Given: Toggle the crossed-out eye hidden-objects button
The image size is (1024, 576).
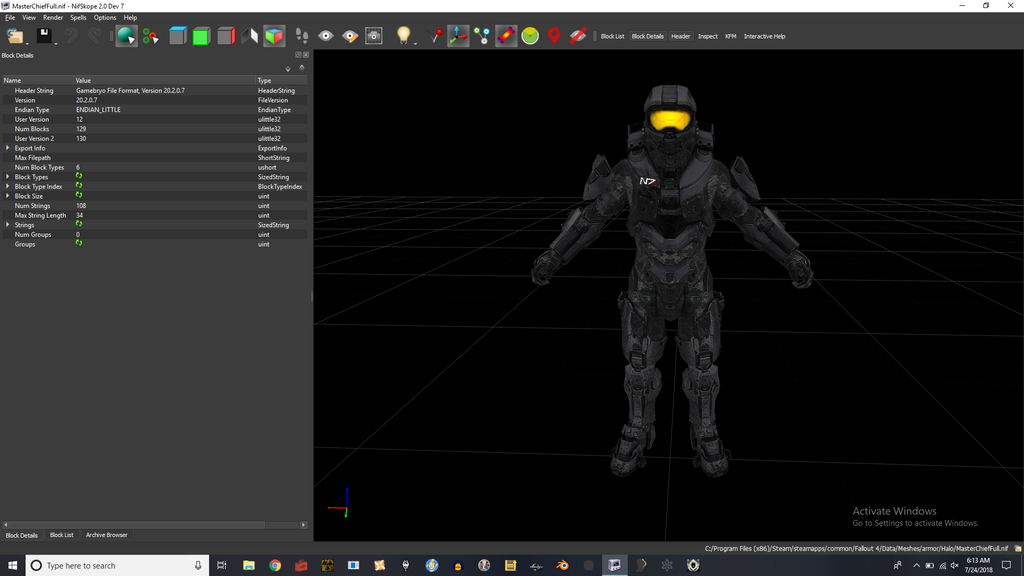Looking at the screenshot, I should coord(577,36).
